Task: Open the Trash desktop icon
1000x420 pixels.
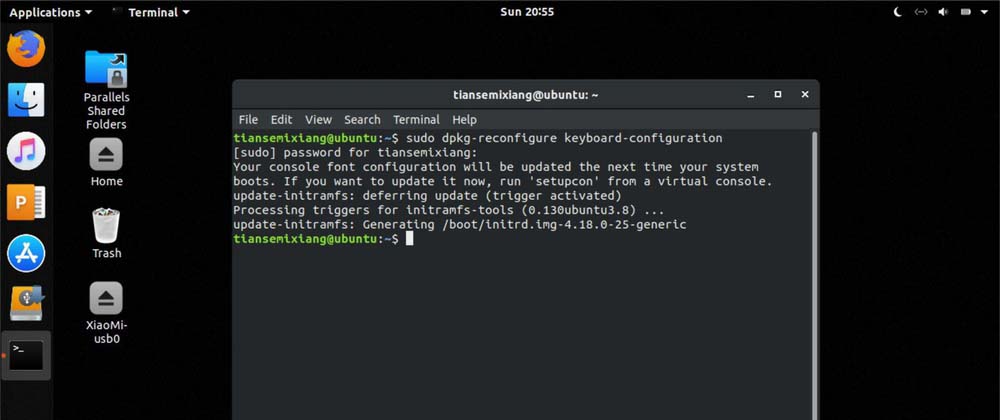Action: 106,226
